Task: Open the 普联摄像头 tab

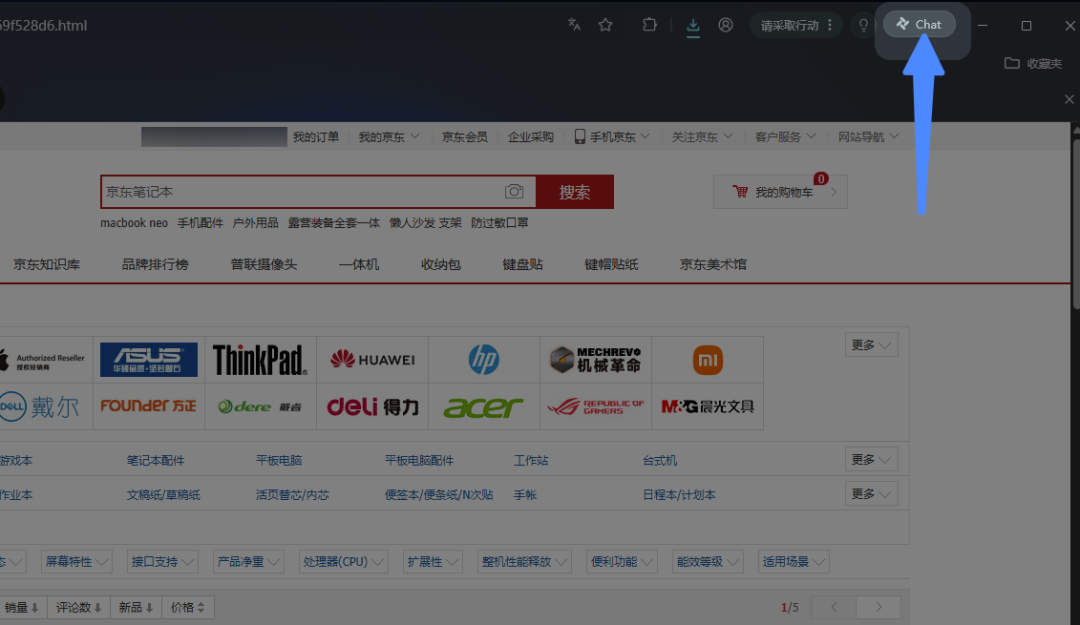Action: tap(264, 264)
